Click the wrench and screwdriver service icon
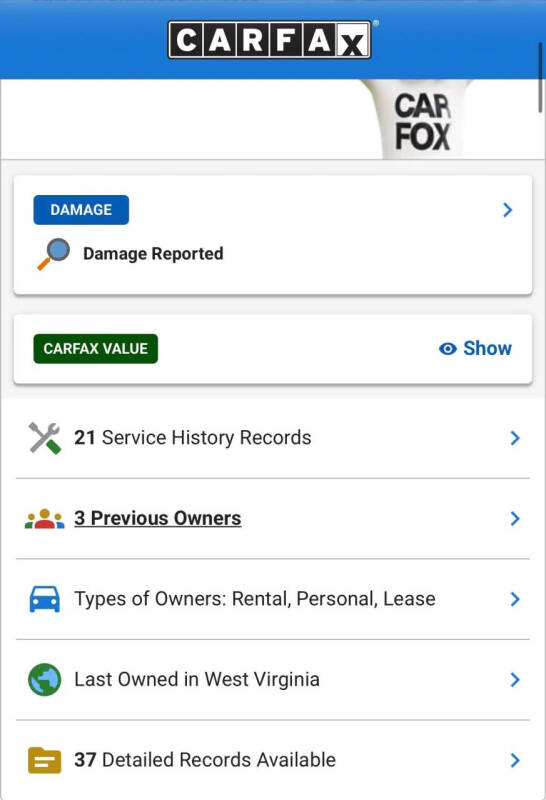 [x=45, y=438]
